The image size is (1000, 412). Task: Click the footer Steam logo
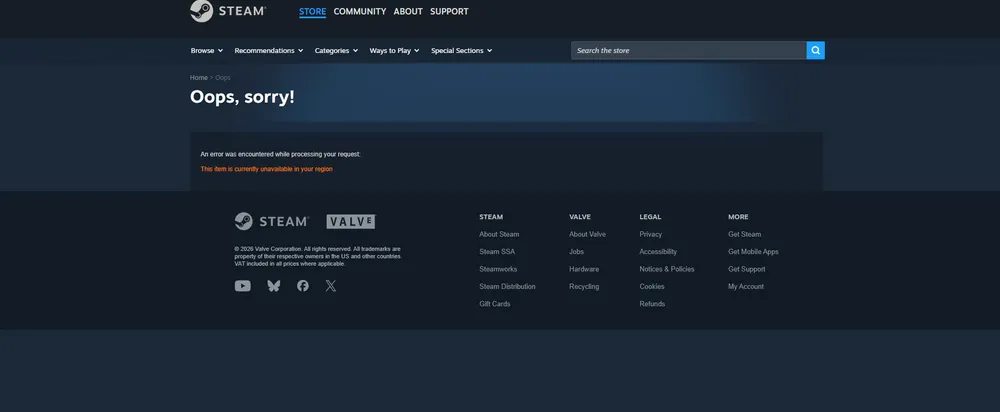point(272,221)
